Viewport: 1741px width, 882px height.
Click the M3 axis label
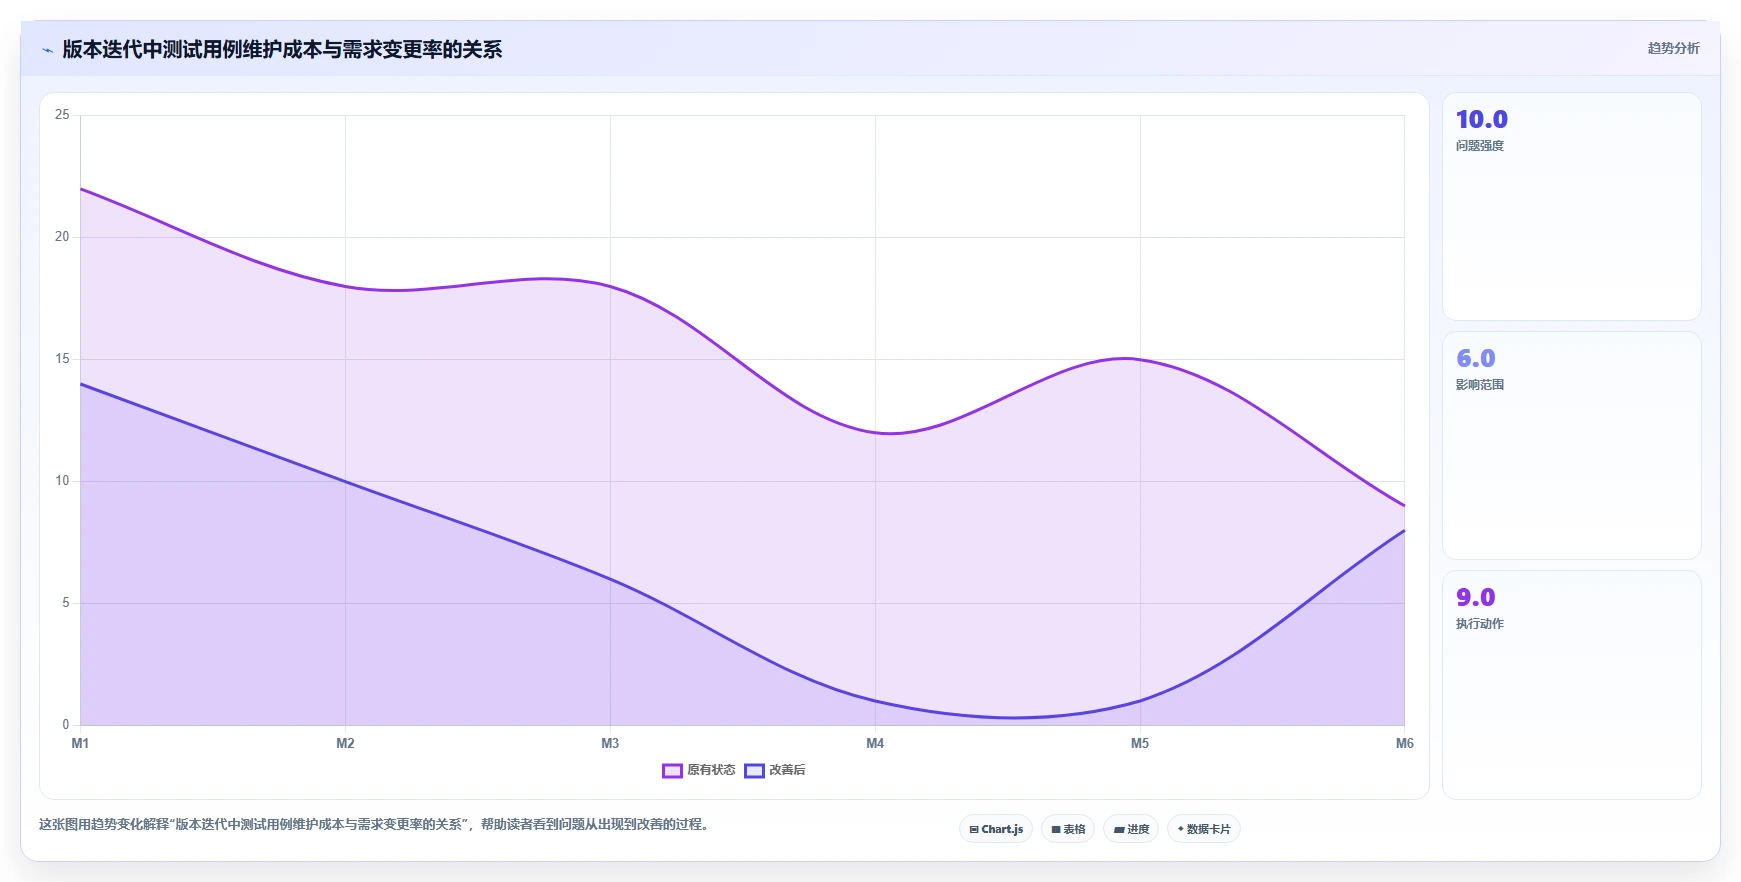tap(610, 743)
